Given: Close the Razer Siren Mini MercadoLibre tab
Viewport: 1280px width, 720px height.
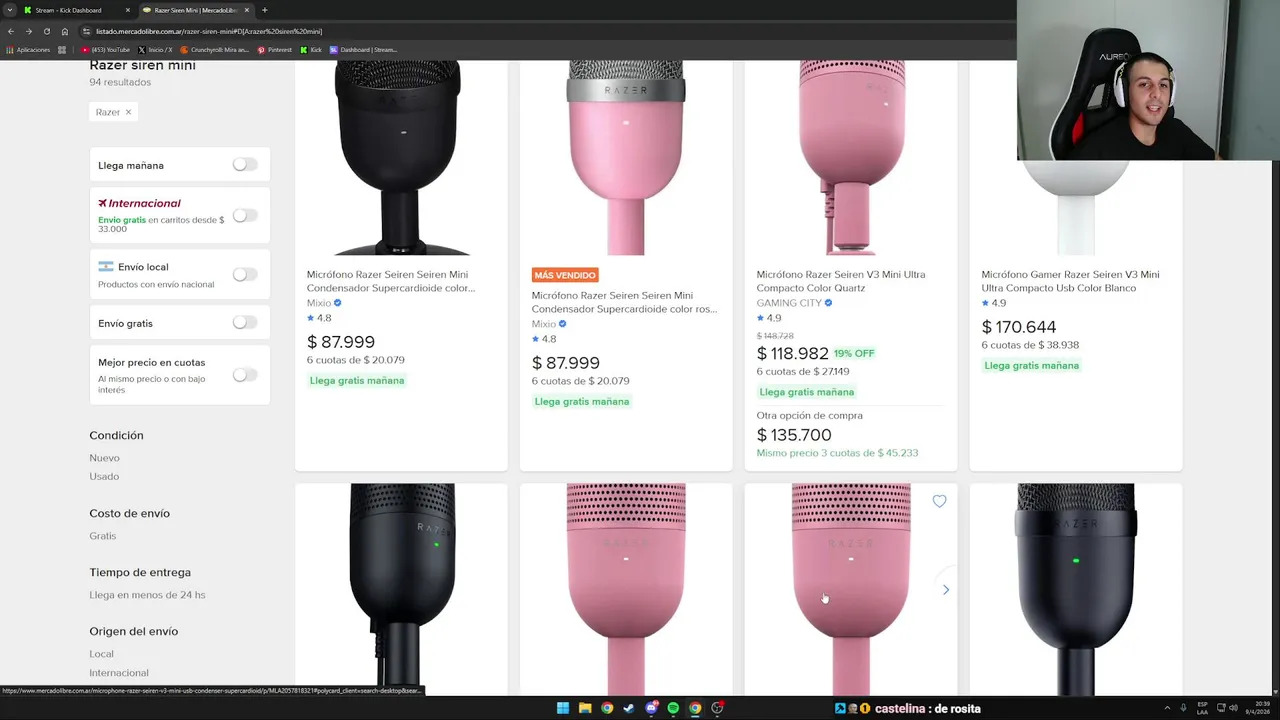Looking at the screenshot, I should coord(248,10).
